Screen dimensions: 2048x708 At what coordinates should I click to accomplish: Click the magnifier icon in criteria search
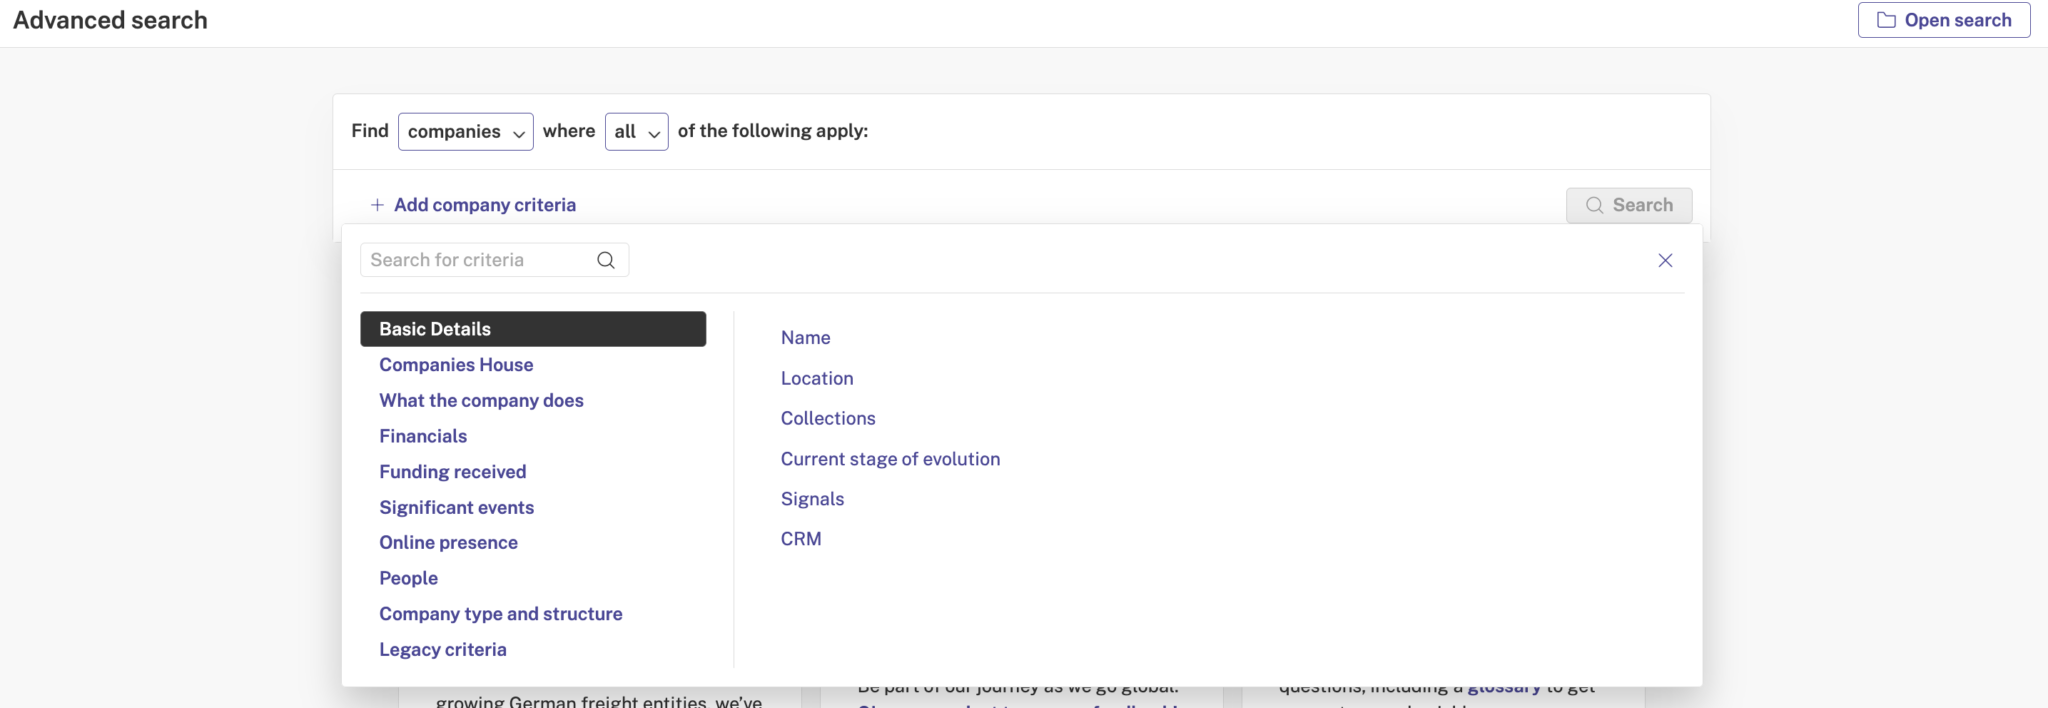pos(605,260)
